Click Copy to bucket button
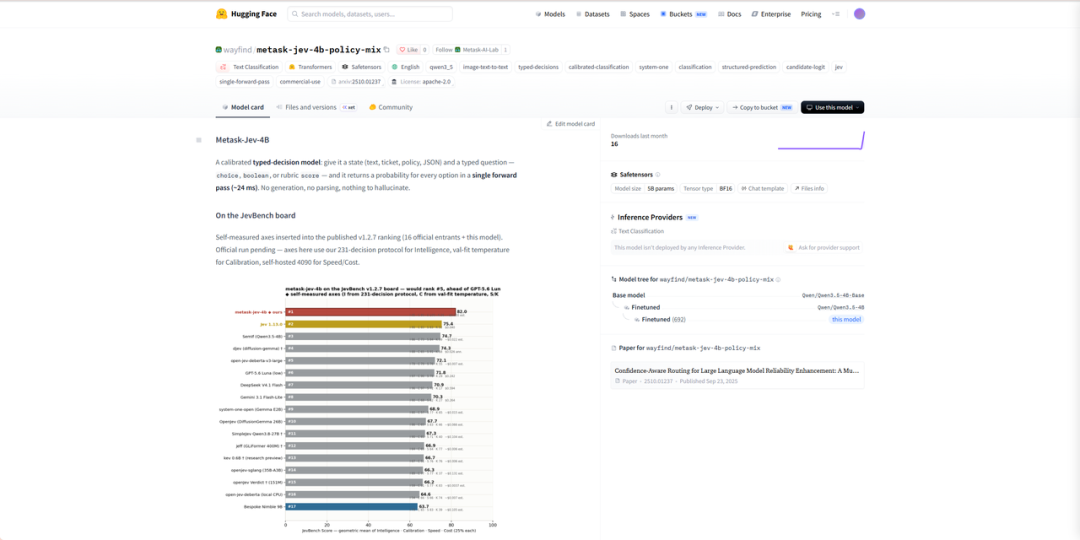The width and height of the screenshot is (1080, 540). (762, 107)
